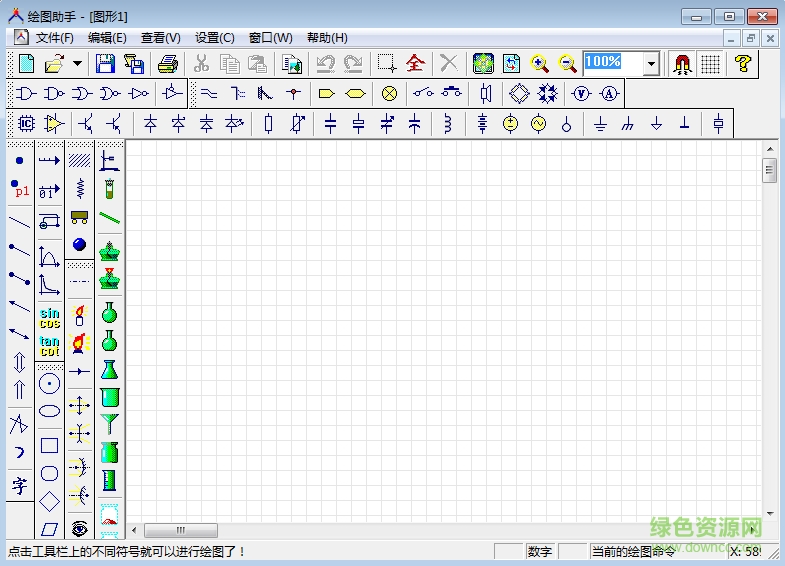The width and height of the screenshot is (785, 566).
Task: Expand the open file dropdown arrow
Action: tap(78, 64)
